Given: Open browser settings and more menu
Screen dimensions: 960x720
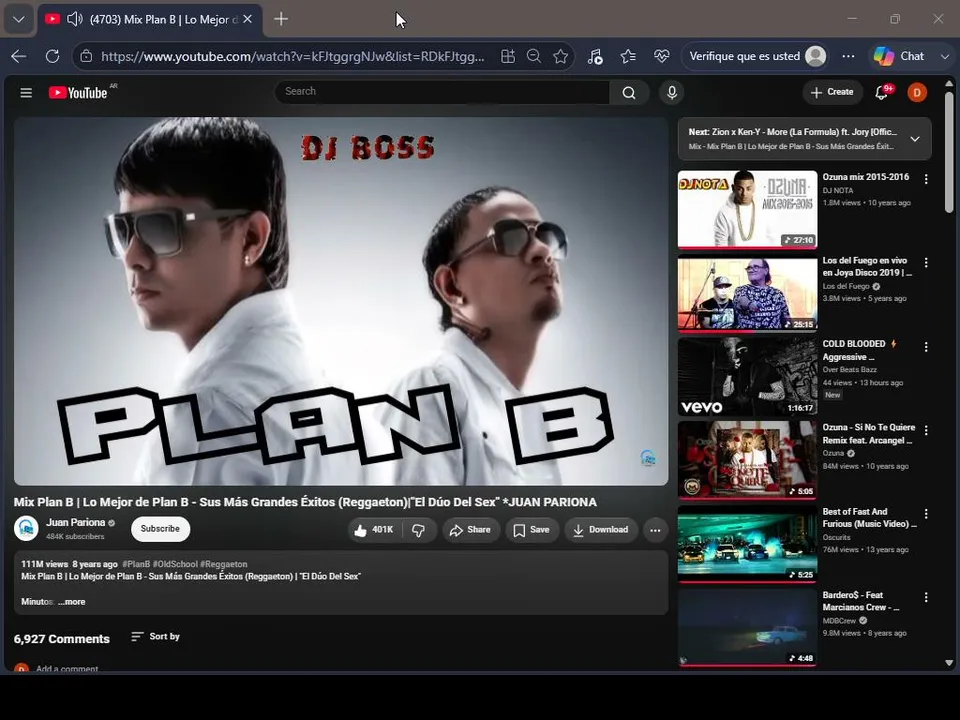Looking at the screenshot, I should point(848,56).
